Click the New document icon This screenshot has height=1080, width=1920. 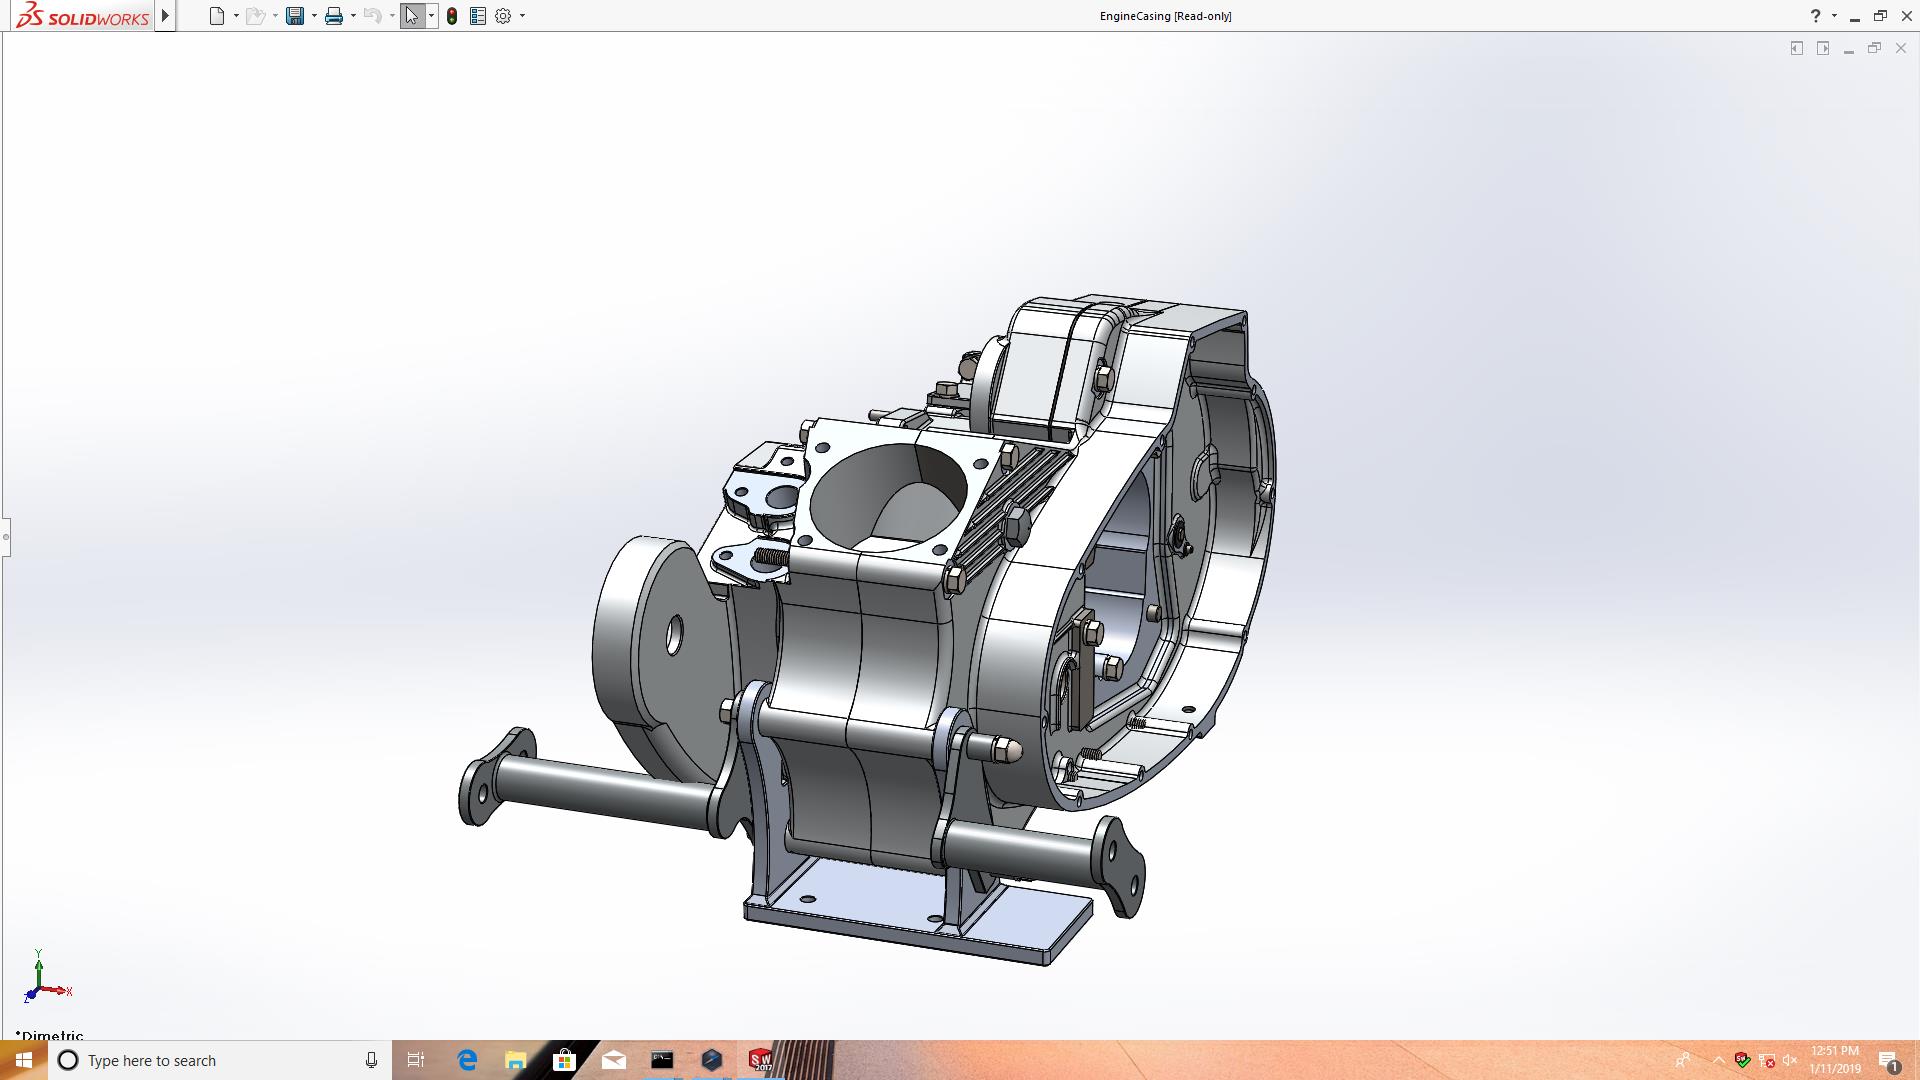coord(216,16)
